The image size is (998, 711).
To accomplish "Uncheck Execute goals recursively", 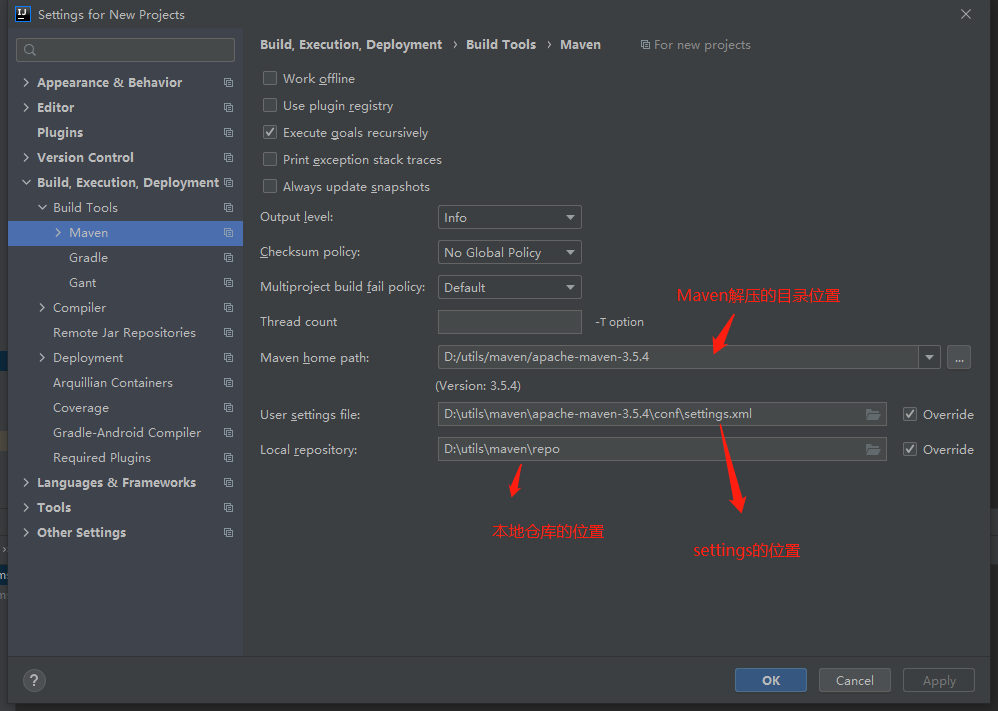I will 270,132.
